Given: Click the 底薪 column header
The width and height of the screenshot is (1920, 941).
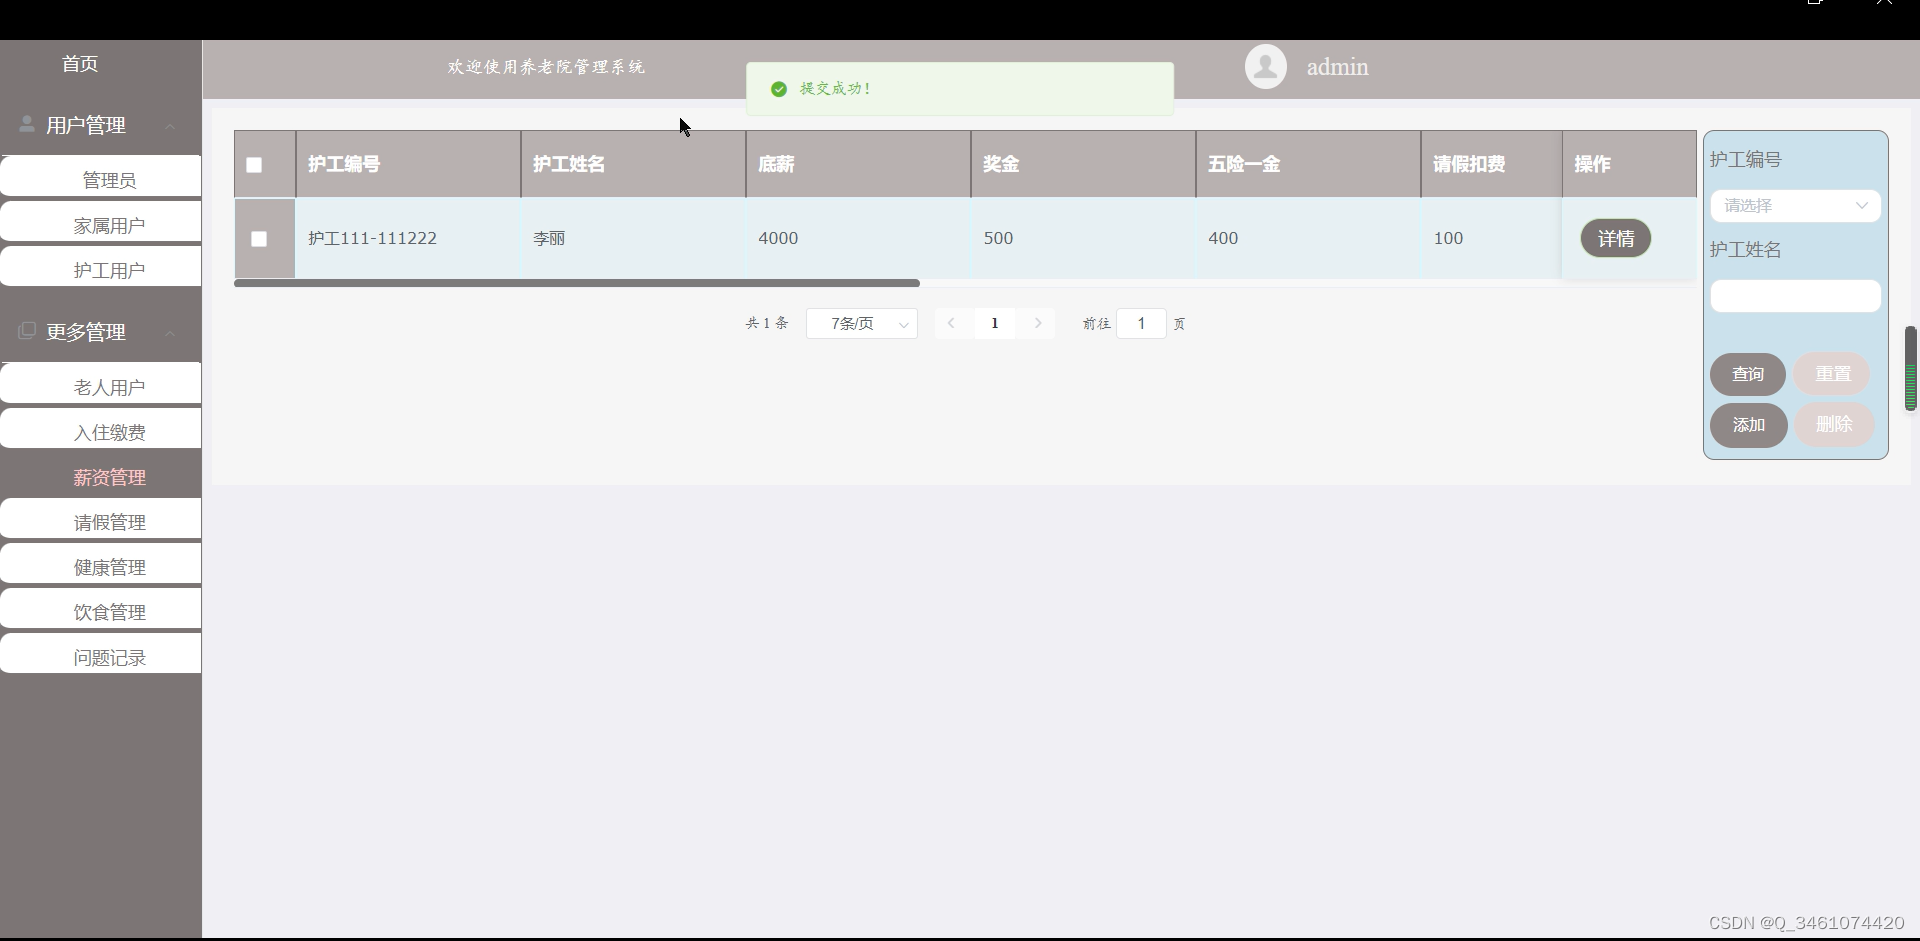Looking at the screenshot, I should [x=858, y=164].
